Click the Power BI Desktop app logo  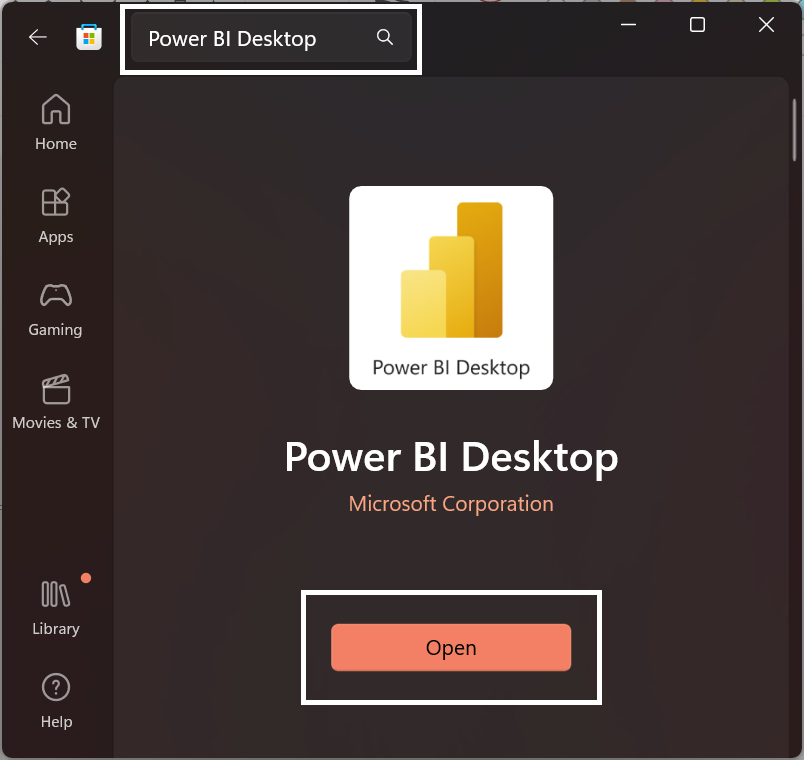[x=451, y=288]
